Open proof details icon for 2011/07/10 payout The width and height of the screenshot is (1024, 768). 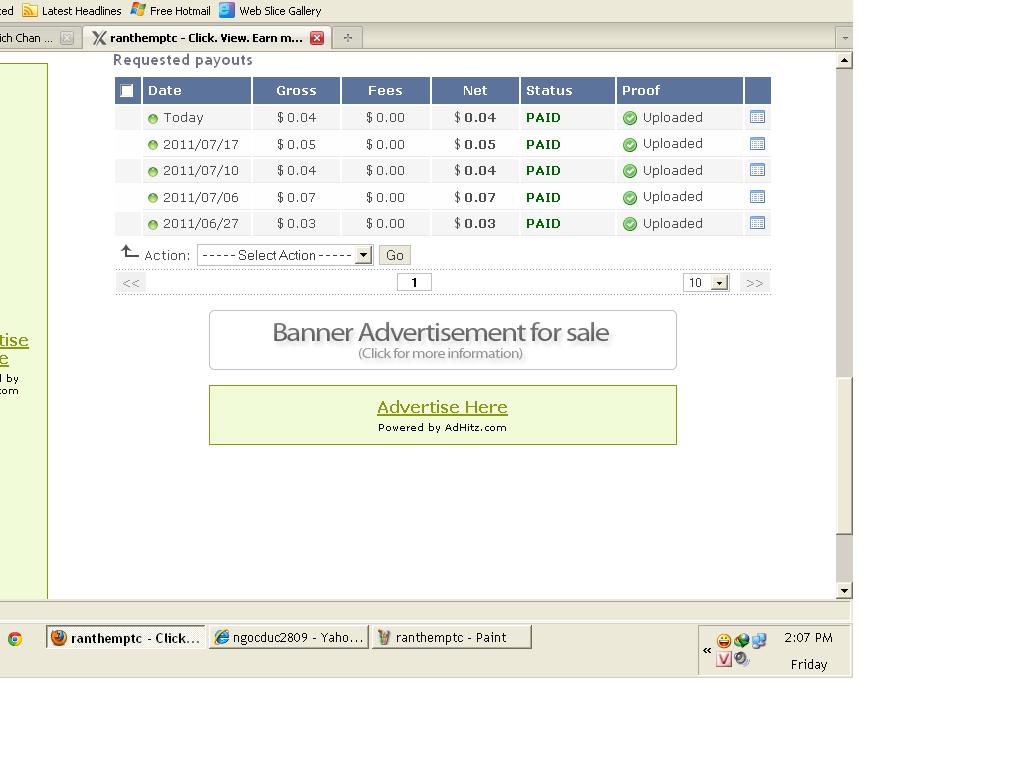[757, 170]
